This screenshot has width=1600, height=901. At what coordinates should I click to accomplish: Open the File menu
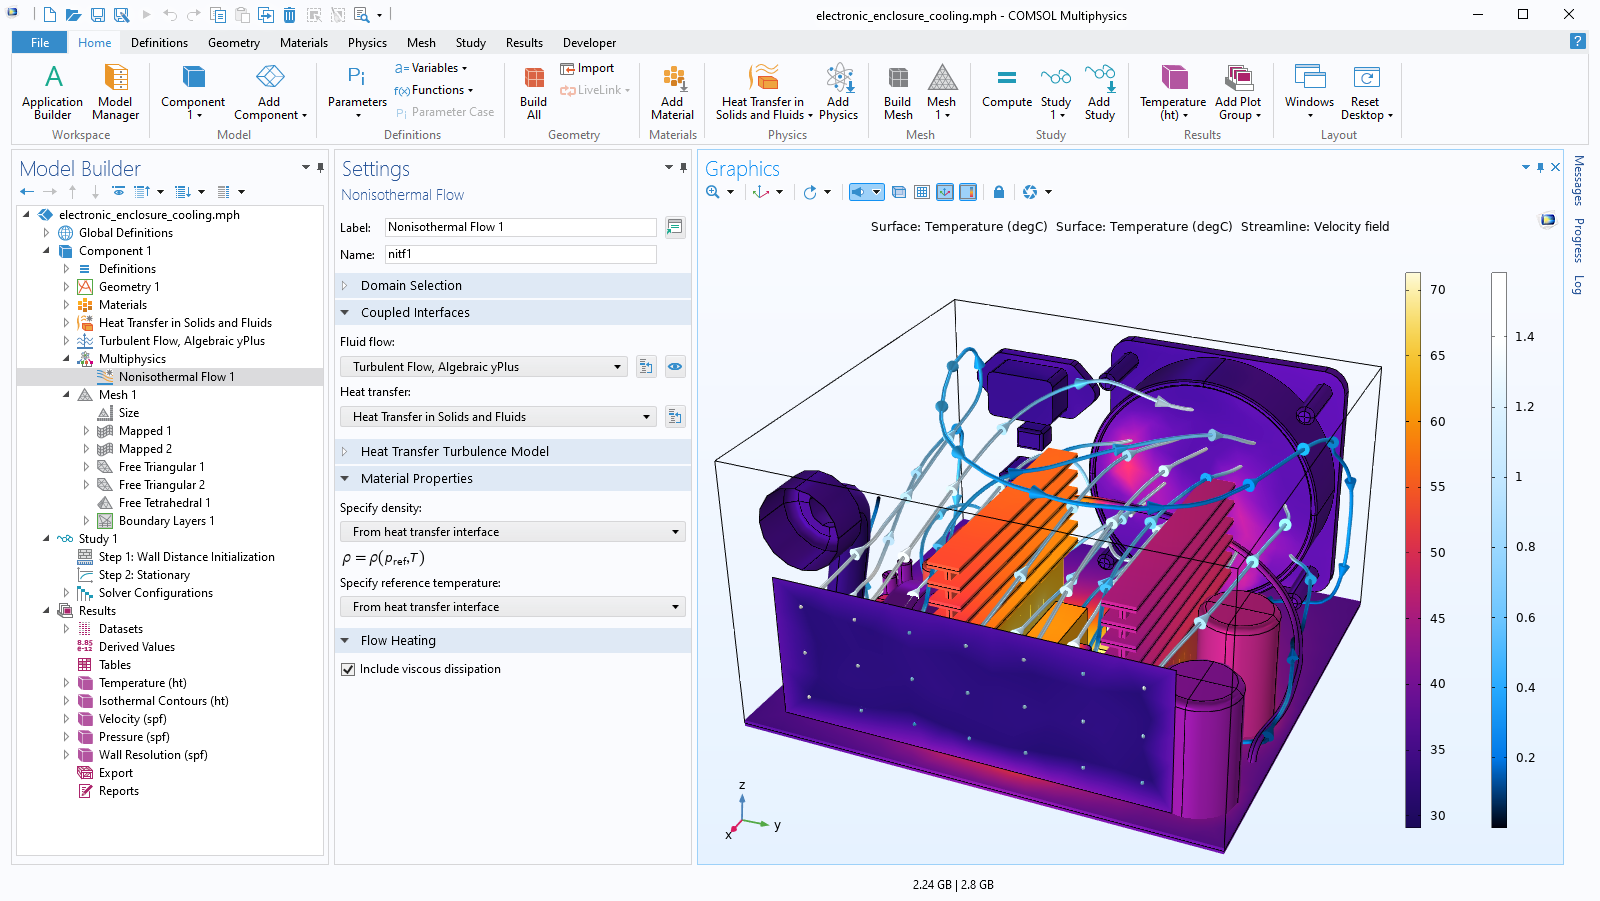[40, 43]
